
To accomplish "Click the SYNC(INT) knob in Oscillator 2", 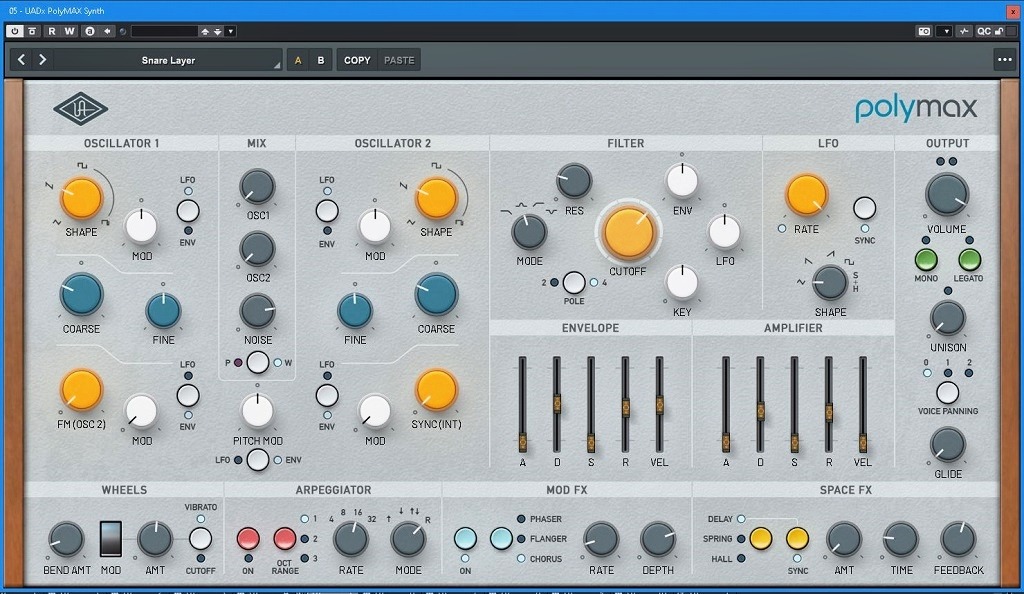I will point(436,390).
